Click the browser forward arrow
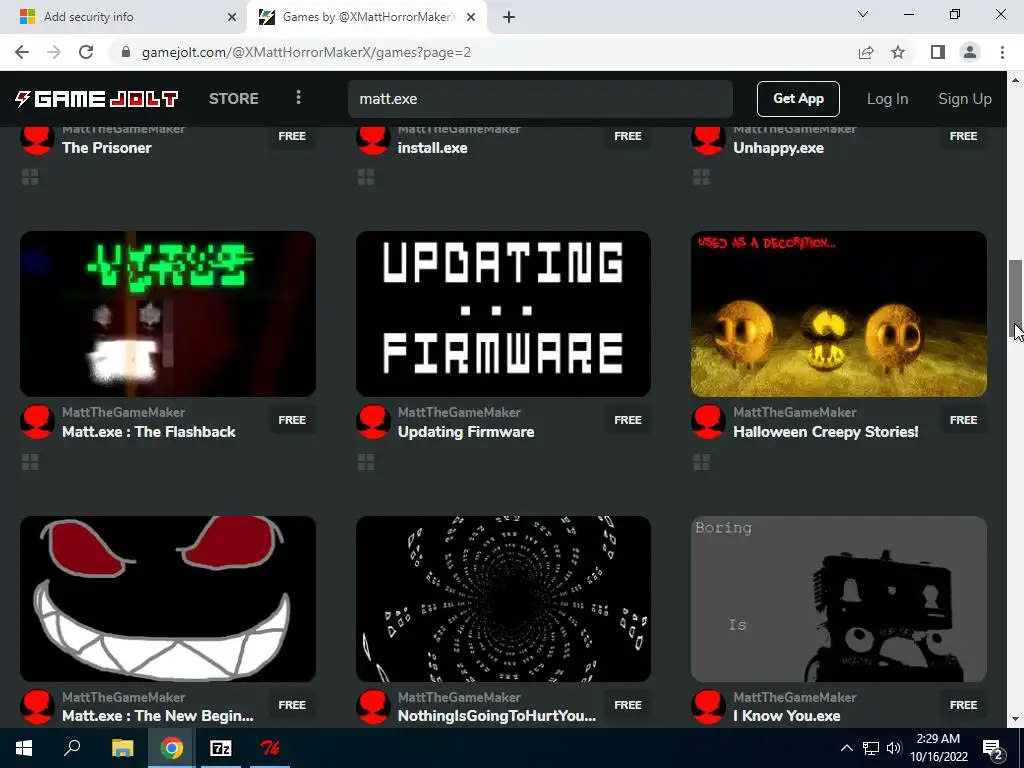Image resolution: width=1024 pixels, height=768 pixels. (x=54, y=52)
